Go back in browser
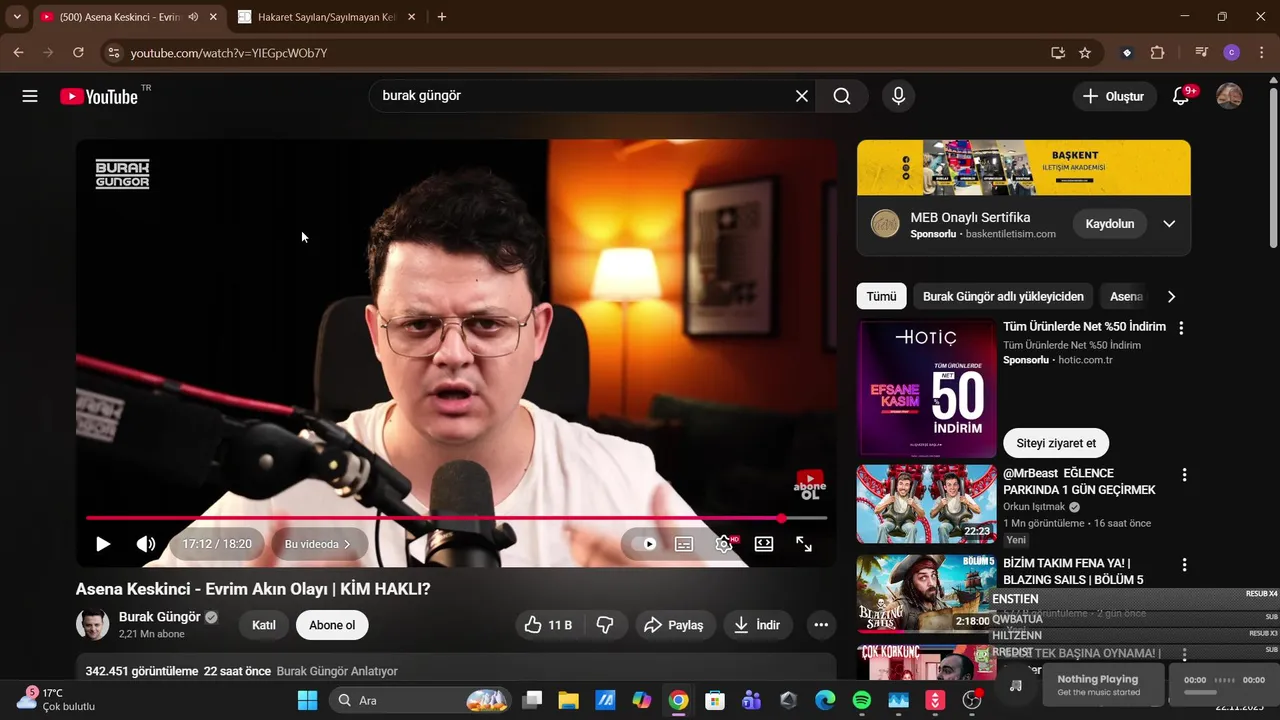 (x=18, y=52)
